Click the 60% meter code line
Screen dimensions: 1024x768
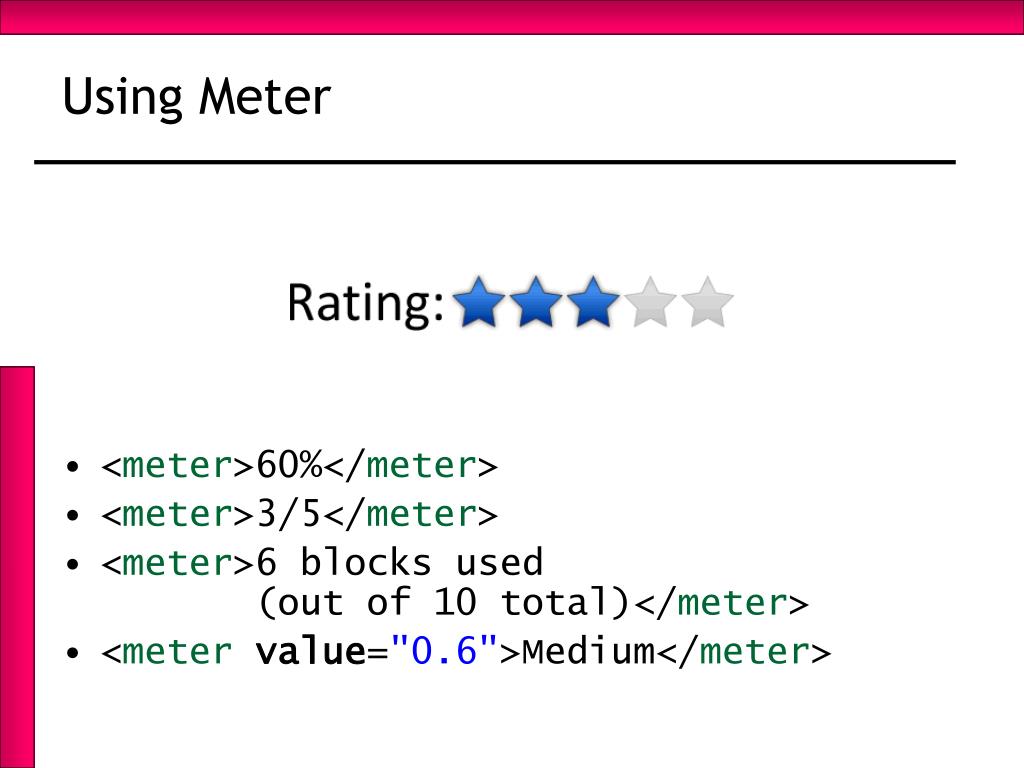300,465
